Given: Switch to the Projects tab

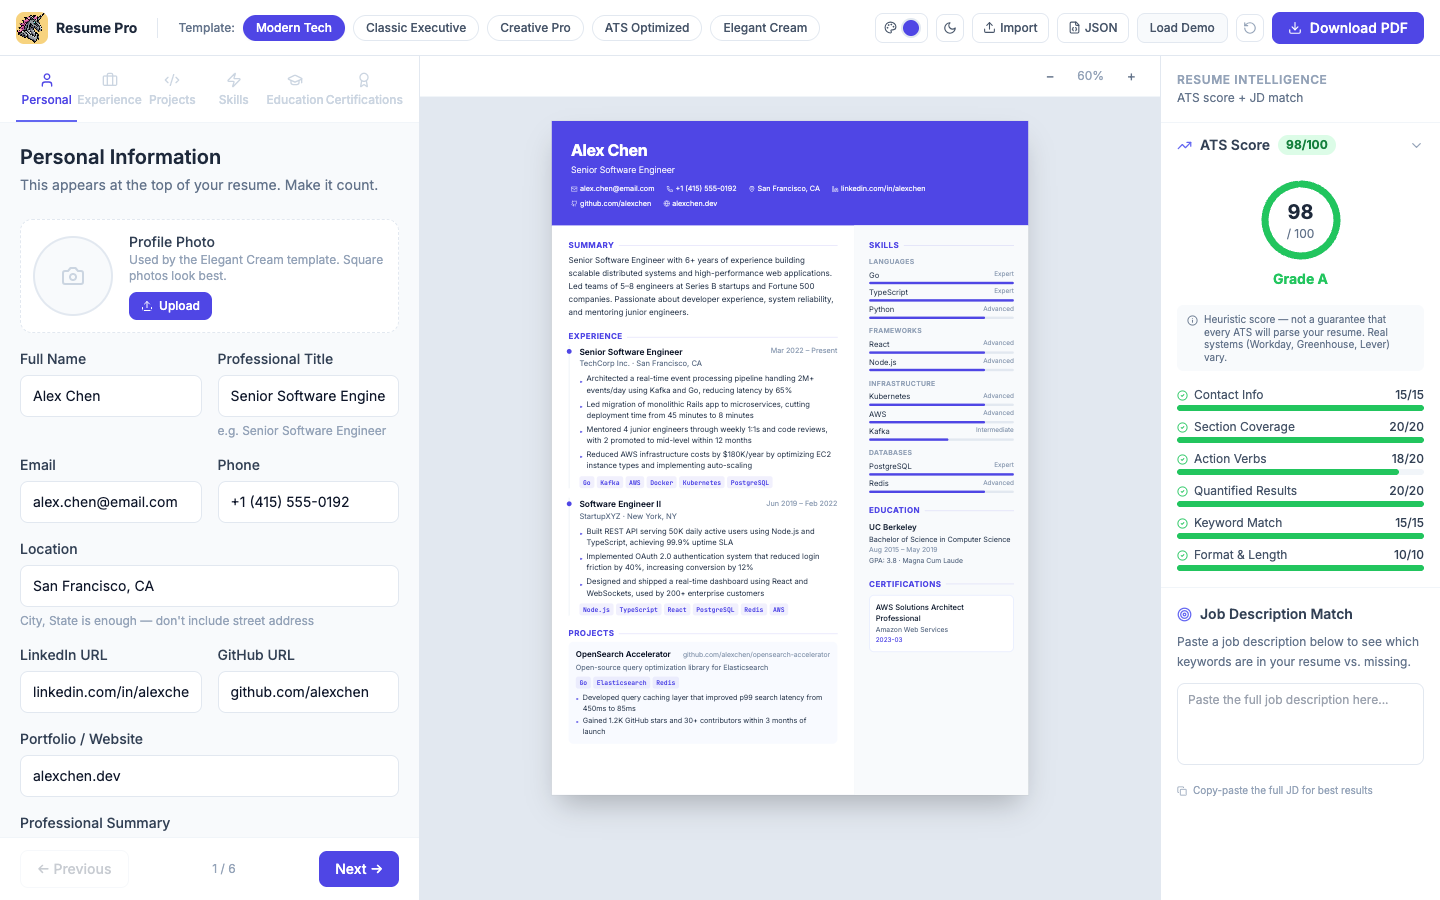Looking at the screenshot, I should [x=172, y=89].
